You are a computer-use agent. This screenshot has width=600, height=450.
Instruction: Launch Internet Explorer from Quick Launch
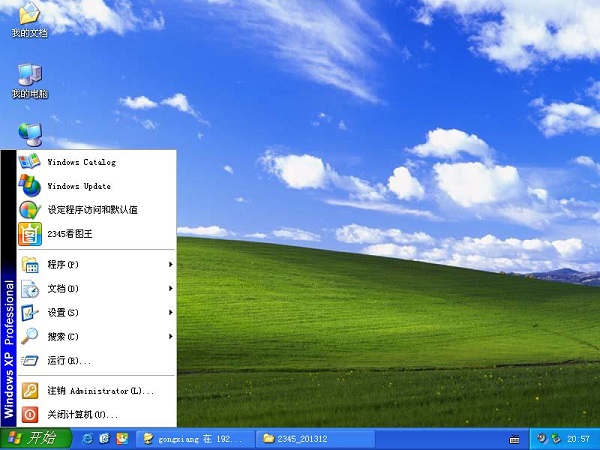[88, 438]
